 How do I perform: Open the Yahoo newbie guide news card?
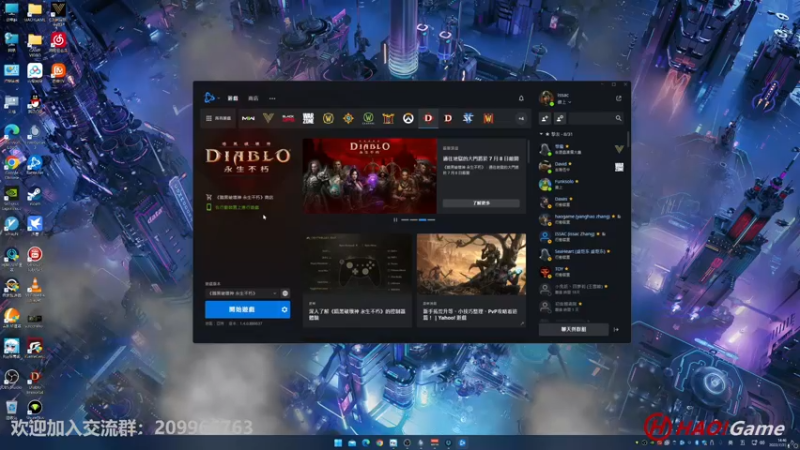[x=471, y=280]
